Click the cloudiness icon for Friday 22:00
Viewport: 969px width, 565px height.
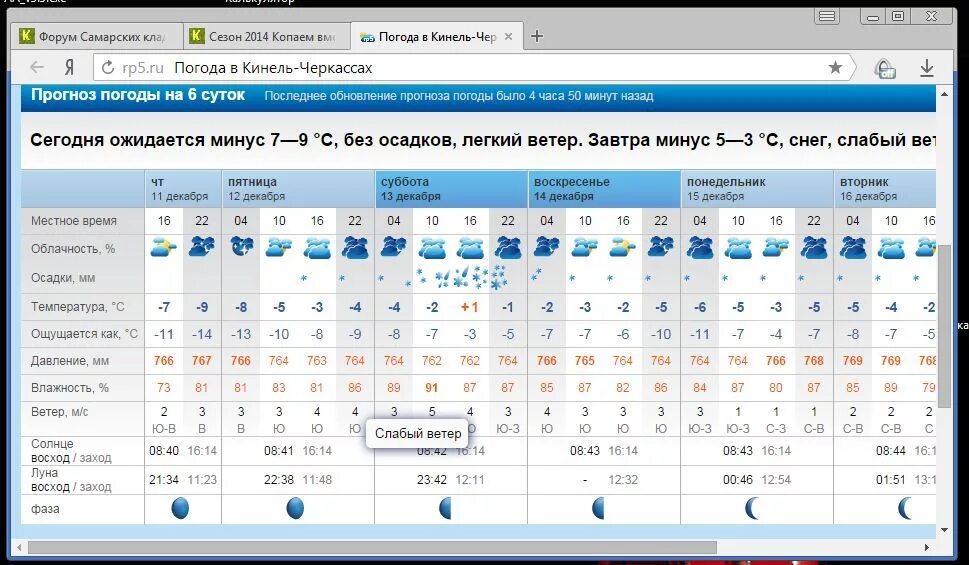coord(355,248)
